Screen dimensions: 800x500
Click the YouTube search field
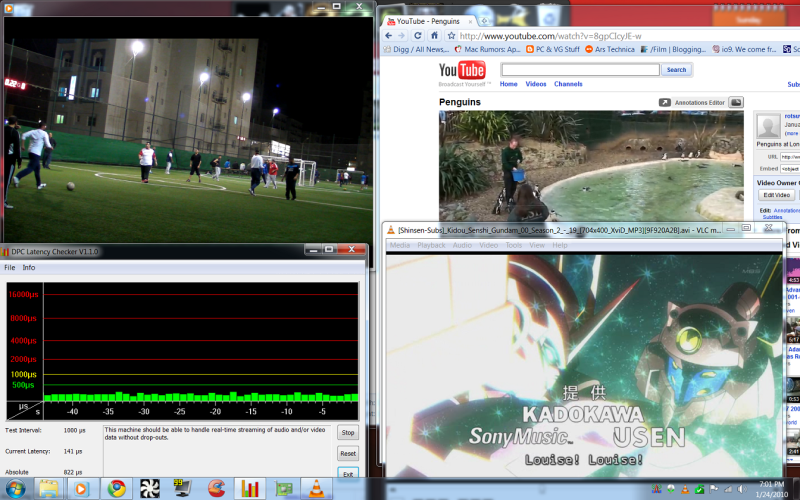580,70
